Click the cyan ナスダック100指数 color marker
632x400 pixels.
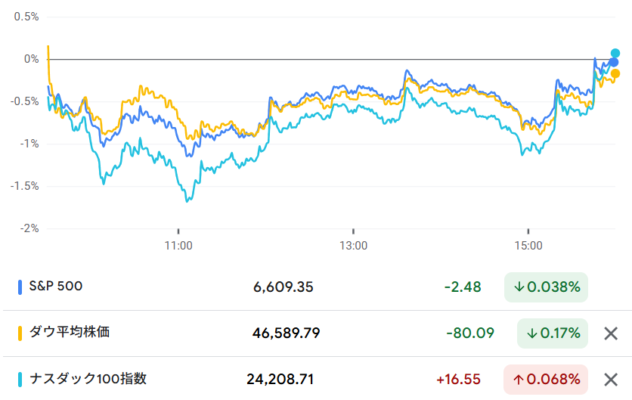tap(21, 380)
